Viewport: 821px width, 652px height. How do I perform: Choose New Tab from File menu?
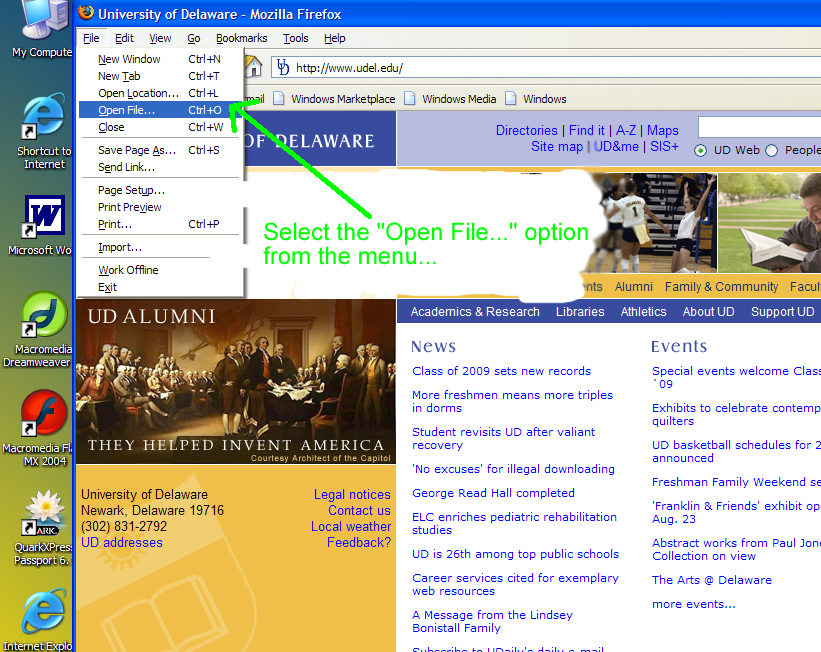coord(161,76)
